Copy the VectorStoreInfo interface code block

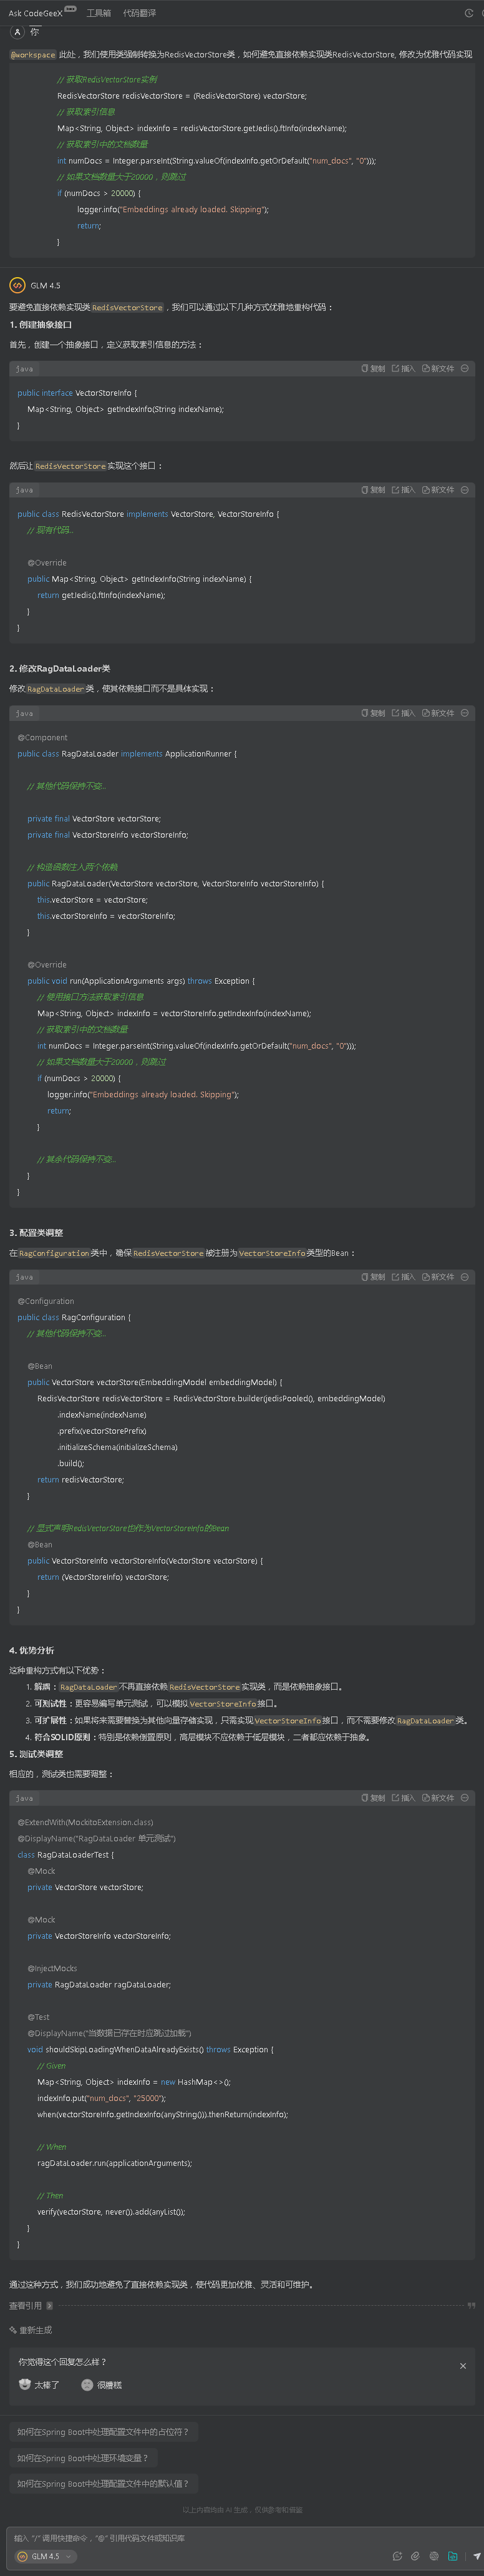pos(373,369)
